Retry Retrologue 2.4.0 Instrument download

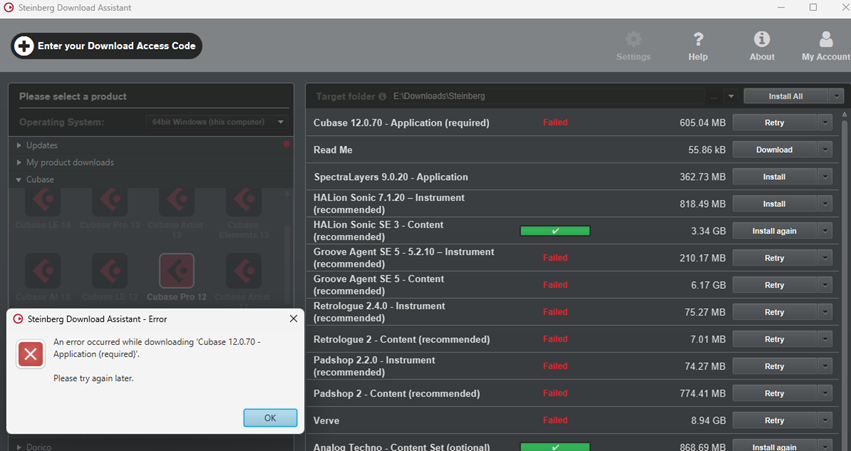774,313
